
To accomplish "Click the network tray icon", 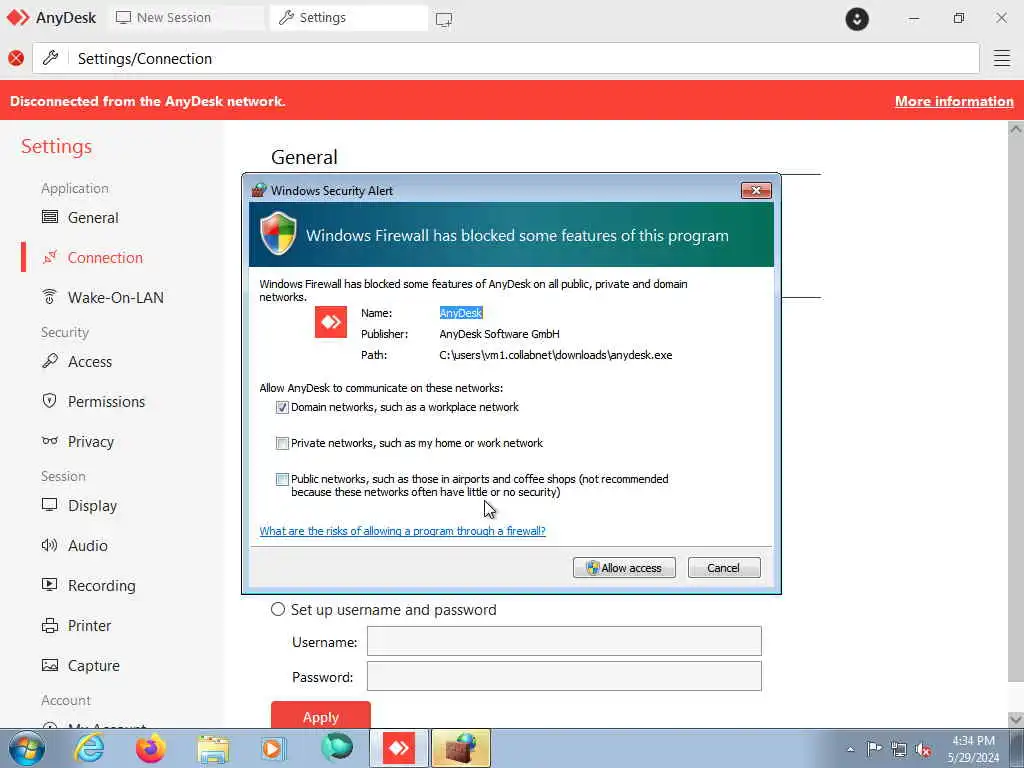I will tap(899, 749).
